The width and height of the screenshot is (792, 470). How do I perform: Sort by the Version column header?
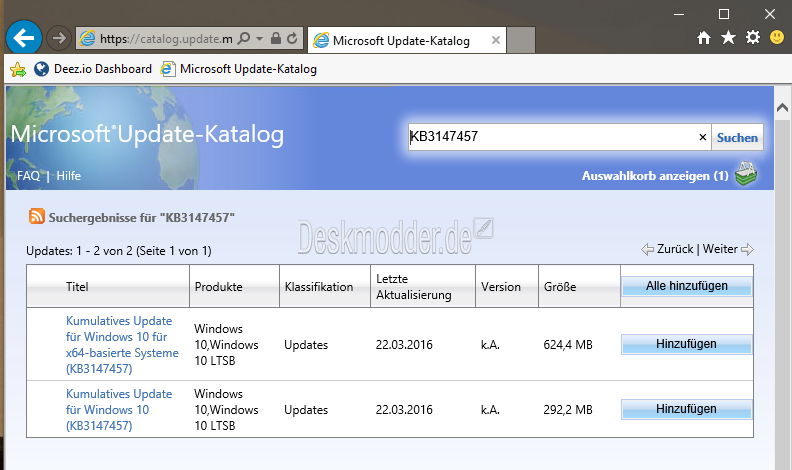[x=501, y=287]
